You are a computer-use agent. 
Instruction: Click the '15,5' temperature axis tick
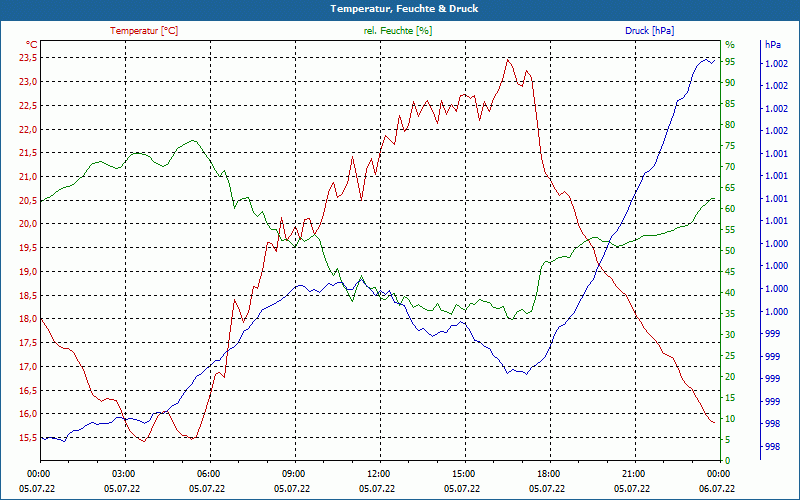(x=28, y=438)
